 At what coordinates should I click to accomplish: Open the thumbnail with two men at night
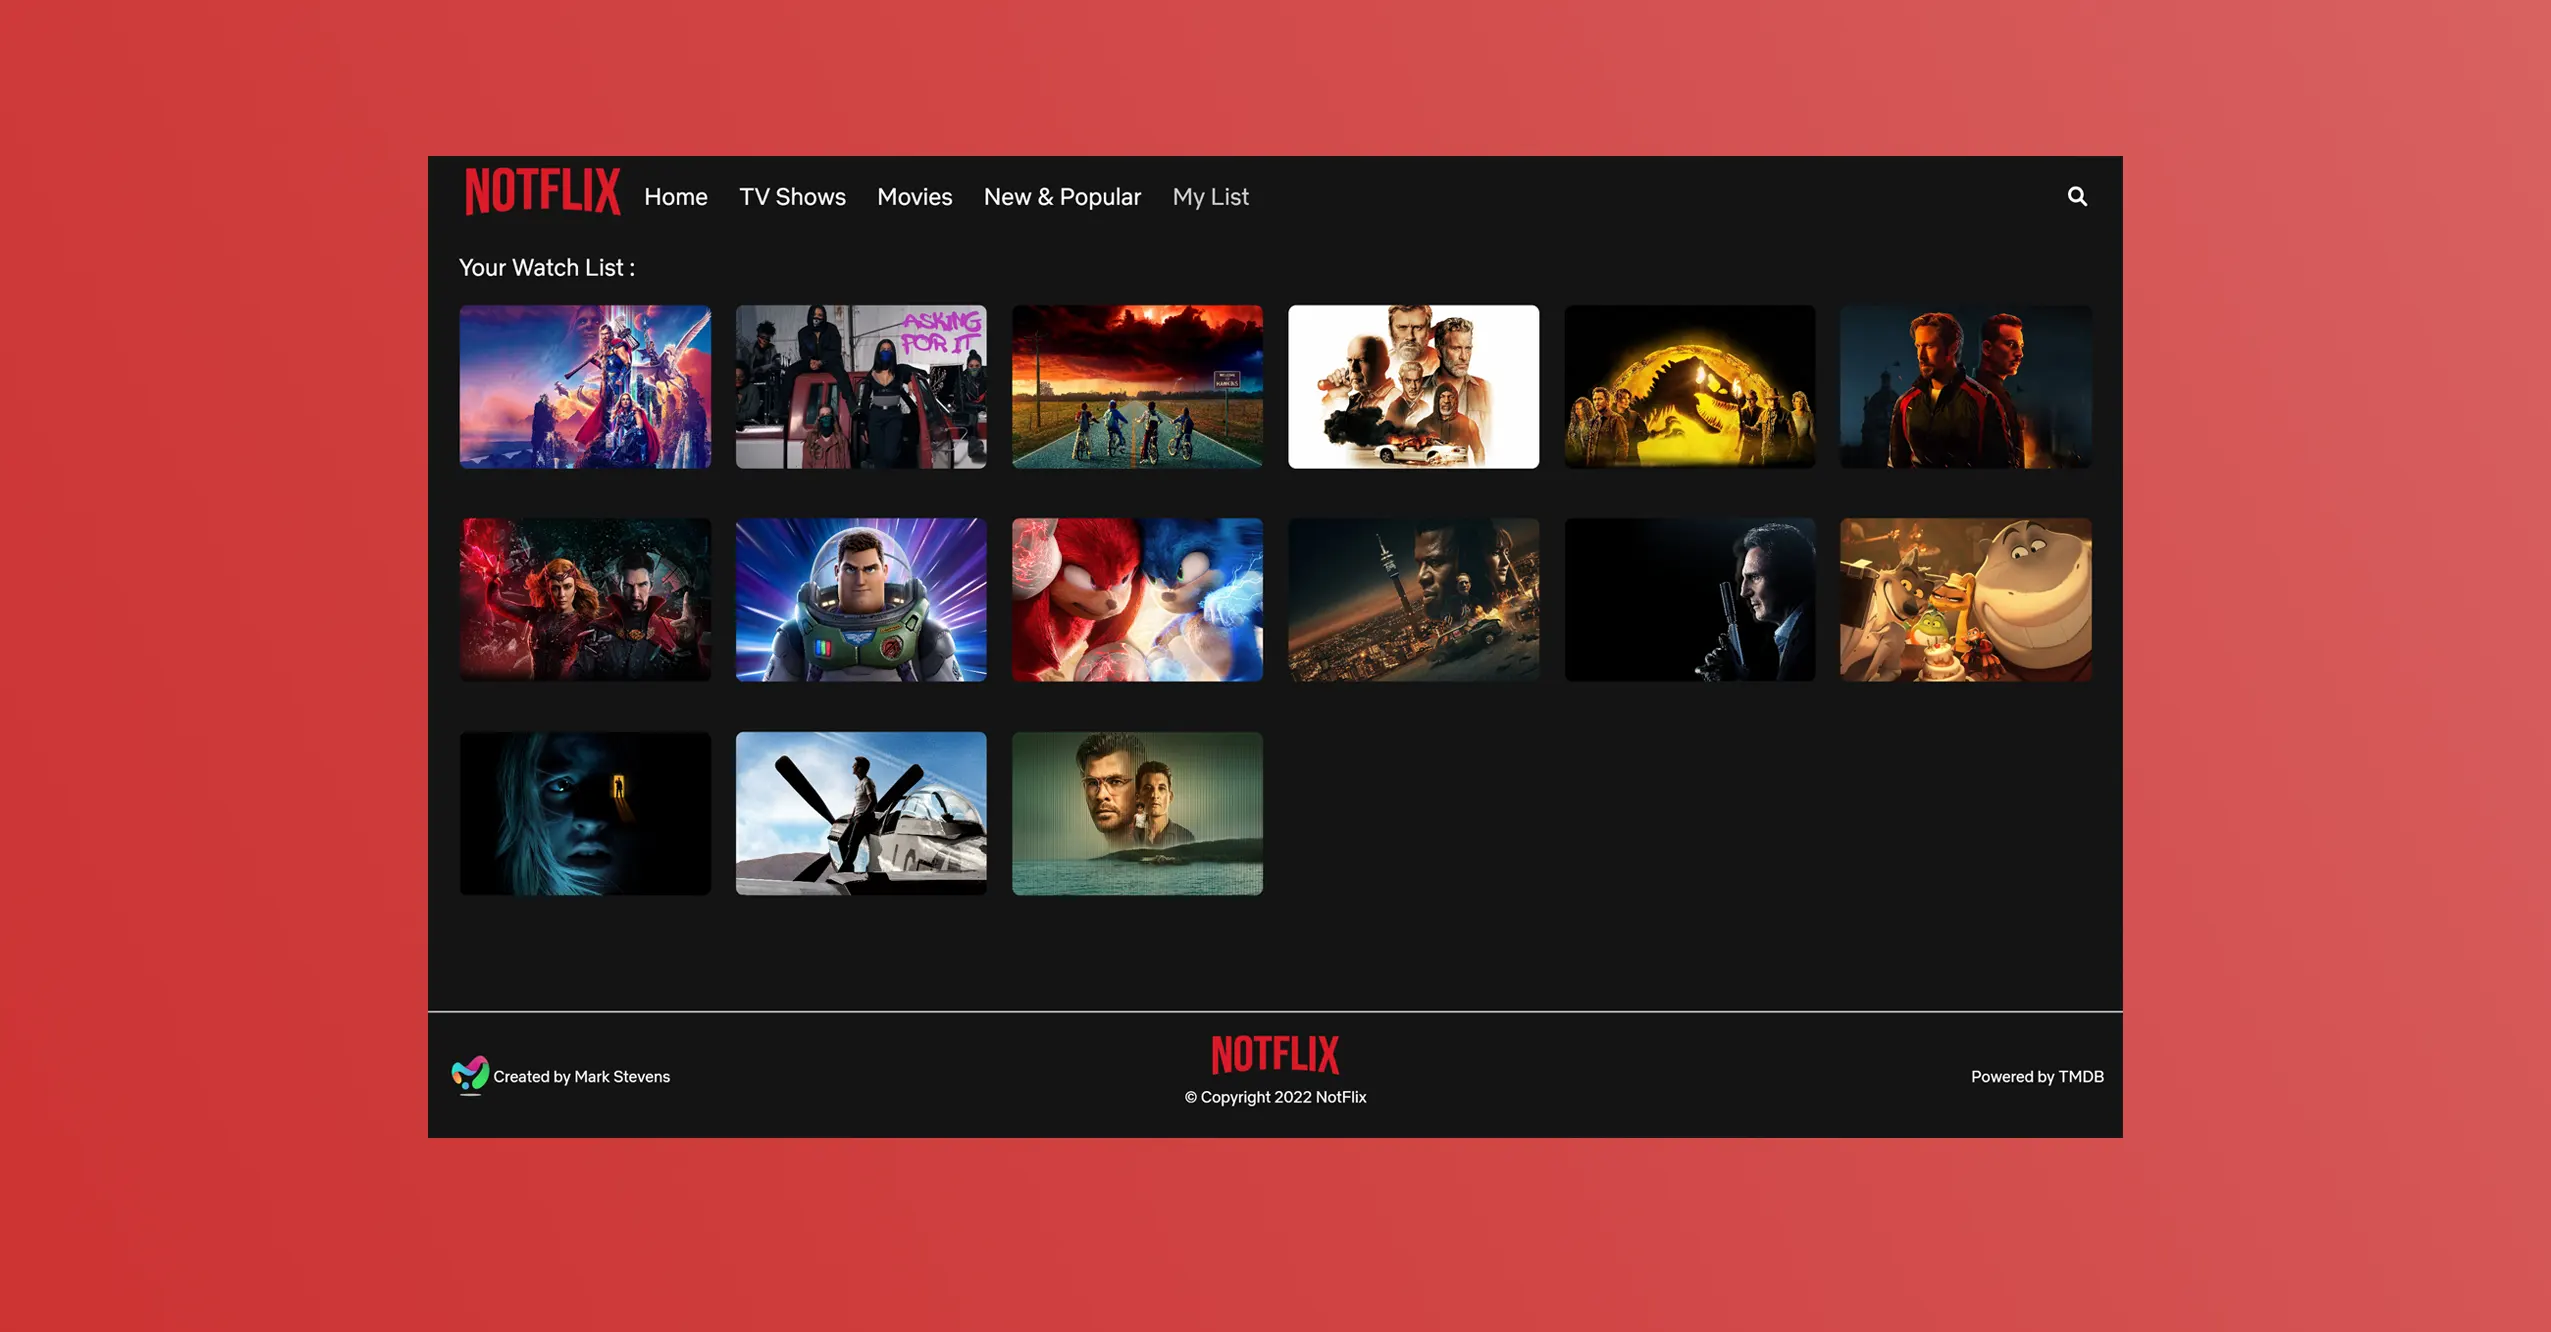point(1966,387)
